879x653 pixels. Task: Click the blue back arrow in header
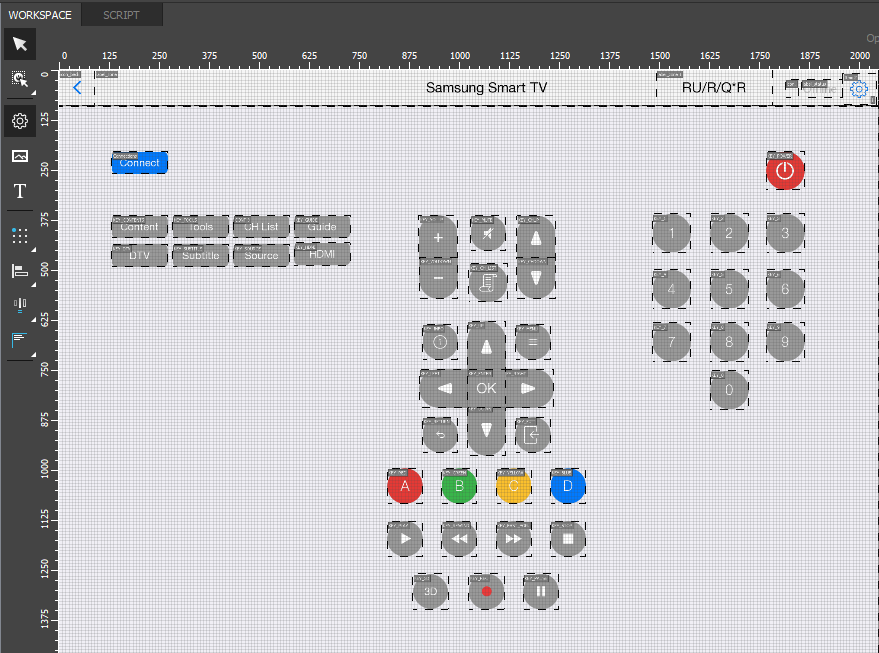[x=77, y=88]
